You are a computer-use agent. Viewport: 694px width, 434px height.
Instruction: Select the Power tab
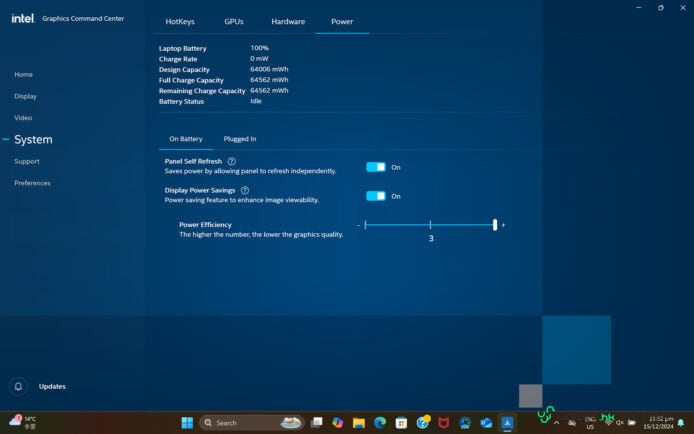342,21
